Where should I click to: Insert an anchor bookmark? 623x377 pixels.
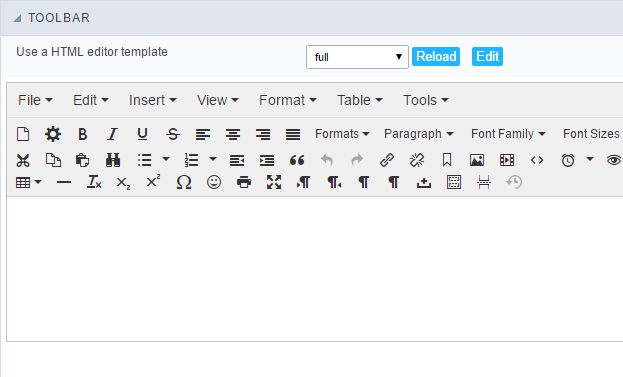coord(447,160)
